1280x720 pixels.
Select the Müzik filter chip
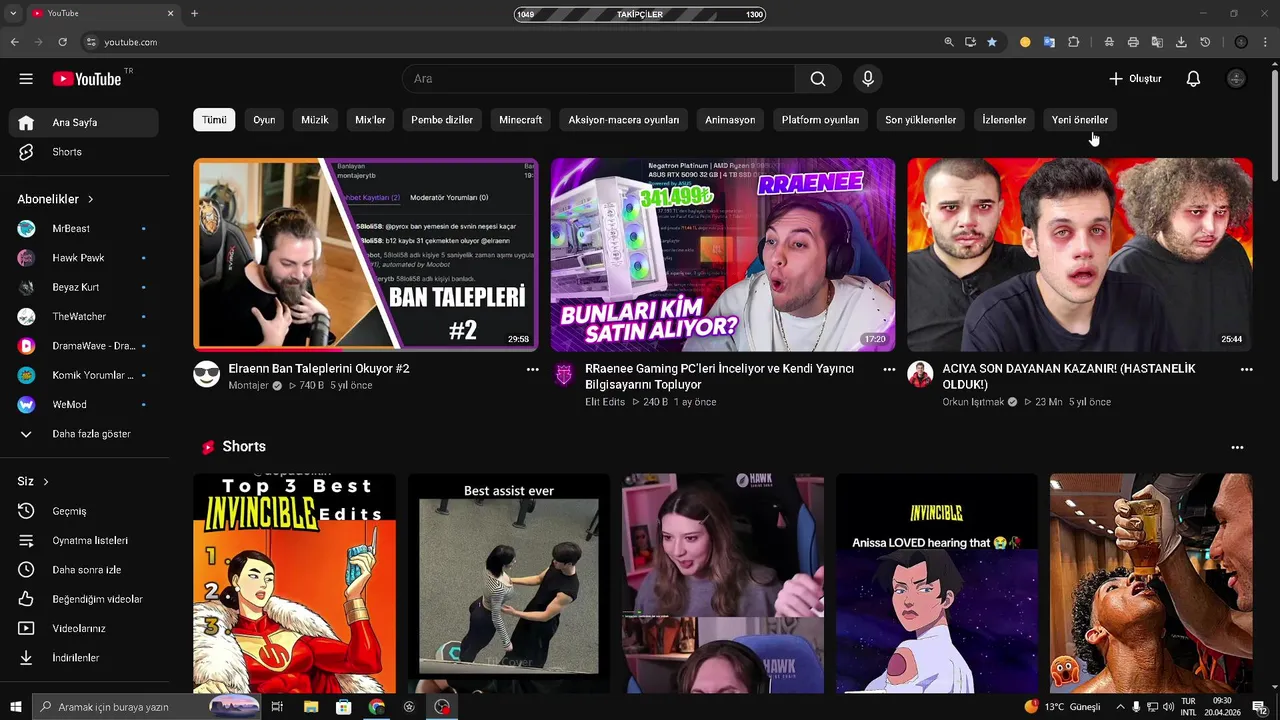(x=315, y=120)
